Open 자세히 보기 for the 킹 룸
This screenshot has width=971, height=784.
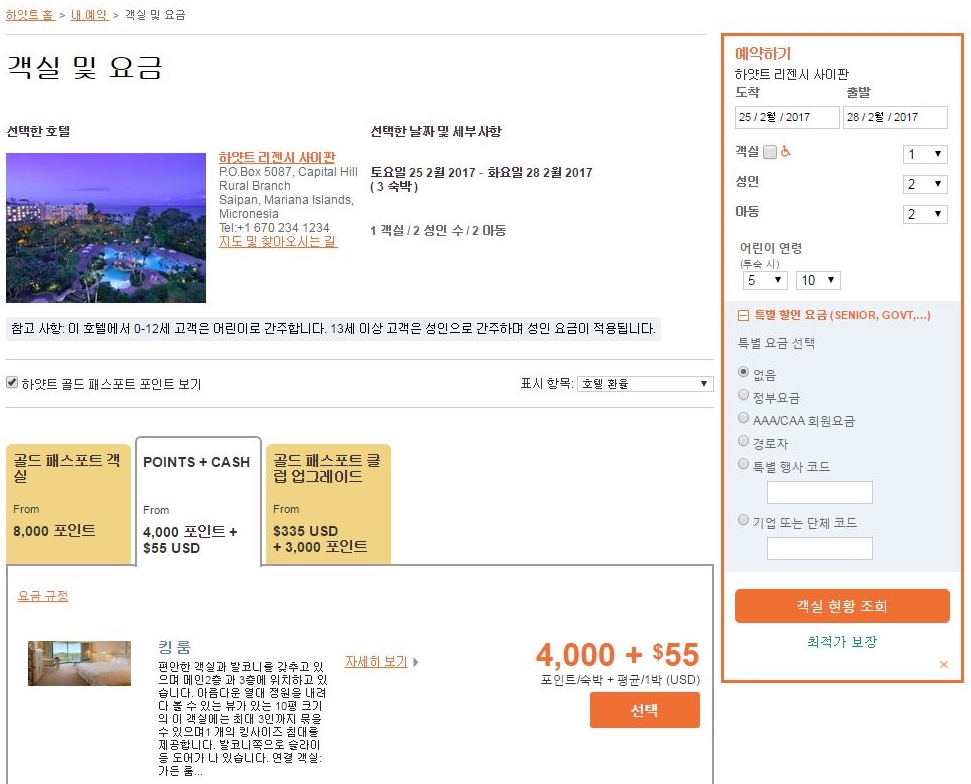(x=376, y=662)
